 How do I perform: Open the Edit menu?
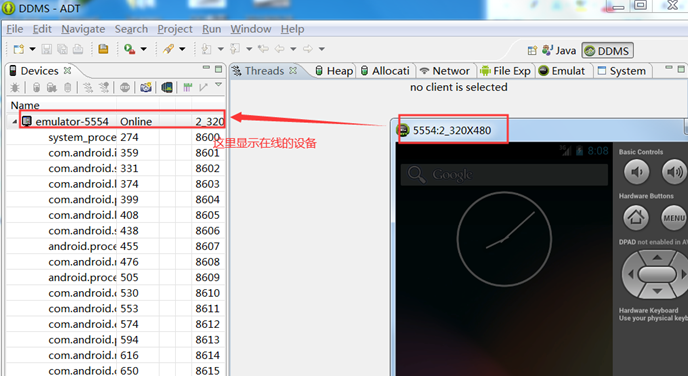tap(42, 29)
